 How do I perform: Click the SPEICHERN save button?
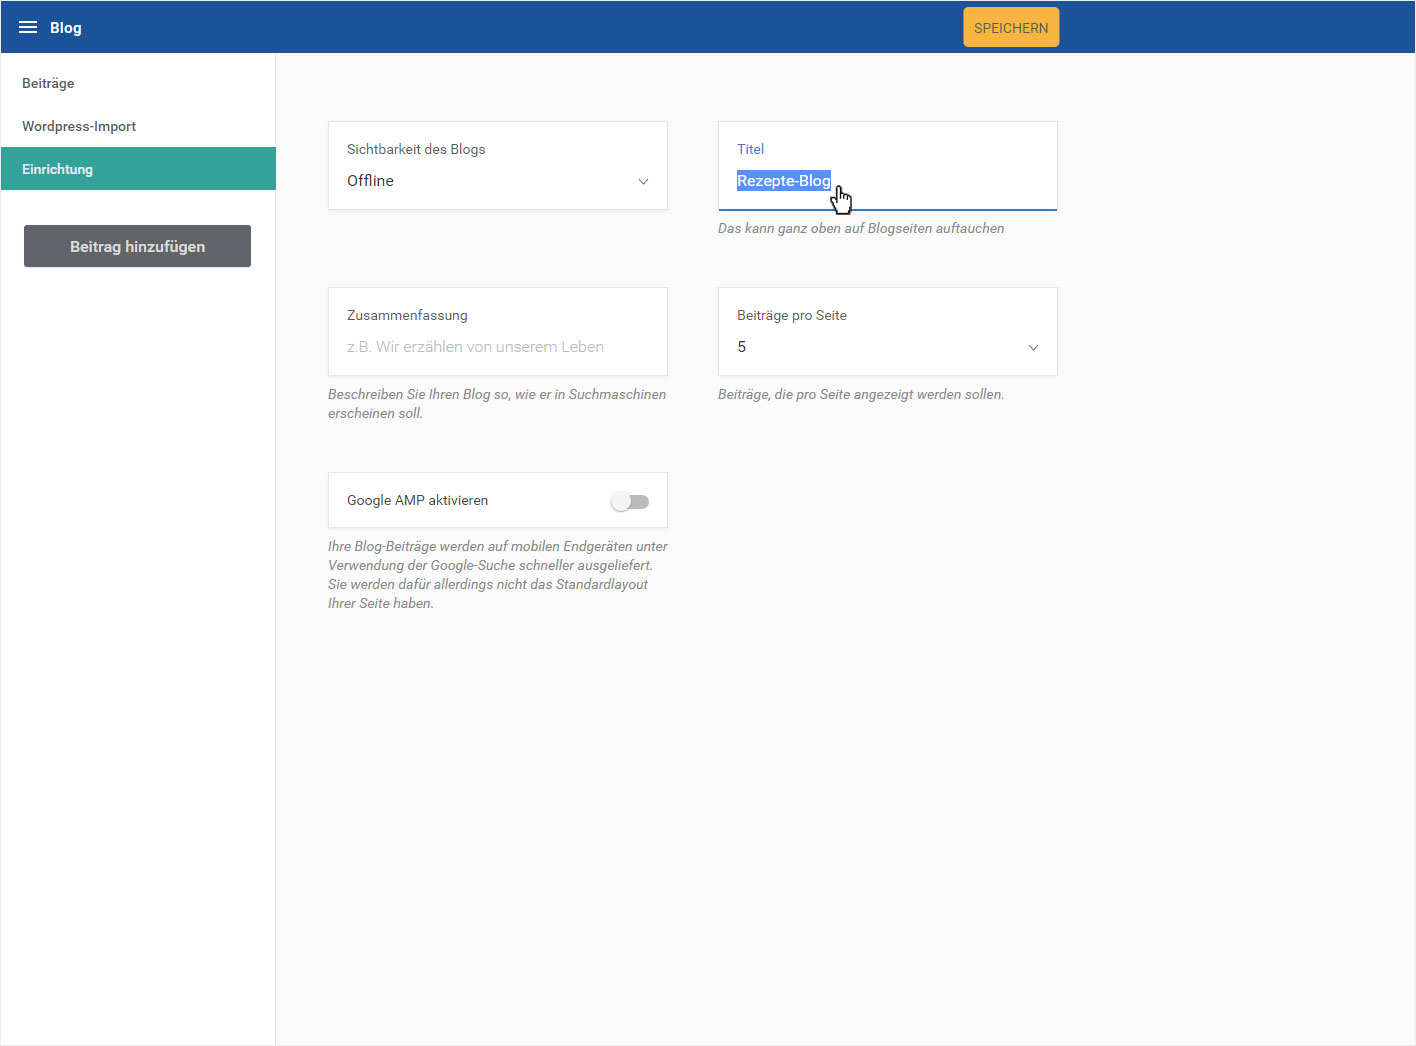(1011, 28)
